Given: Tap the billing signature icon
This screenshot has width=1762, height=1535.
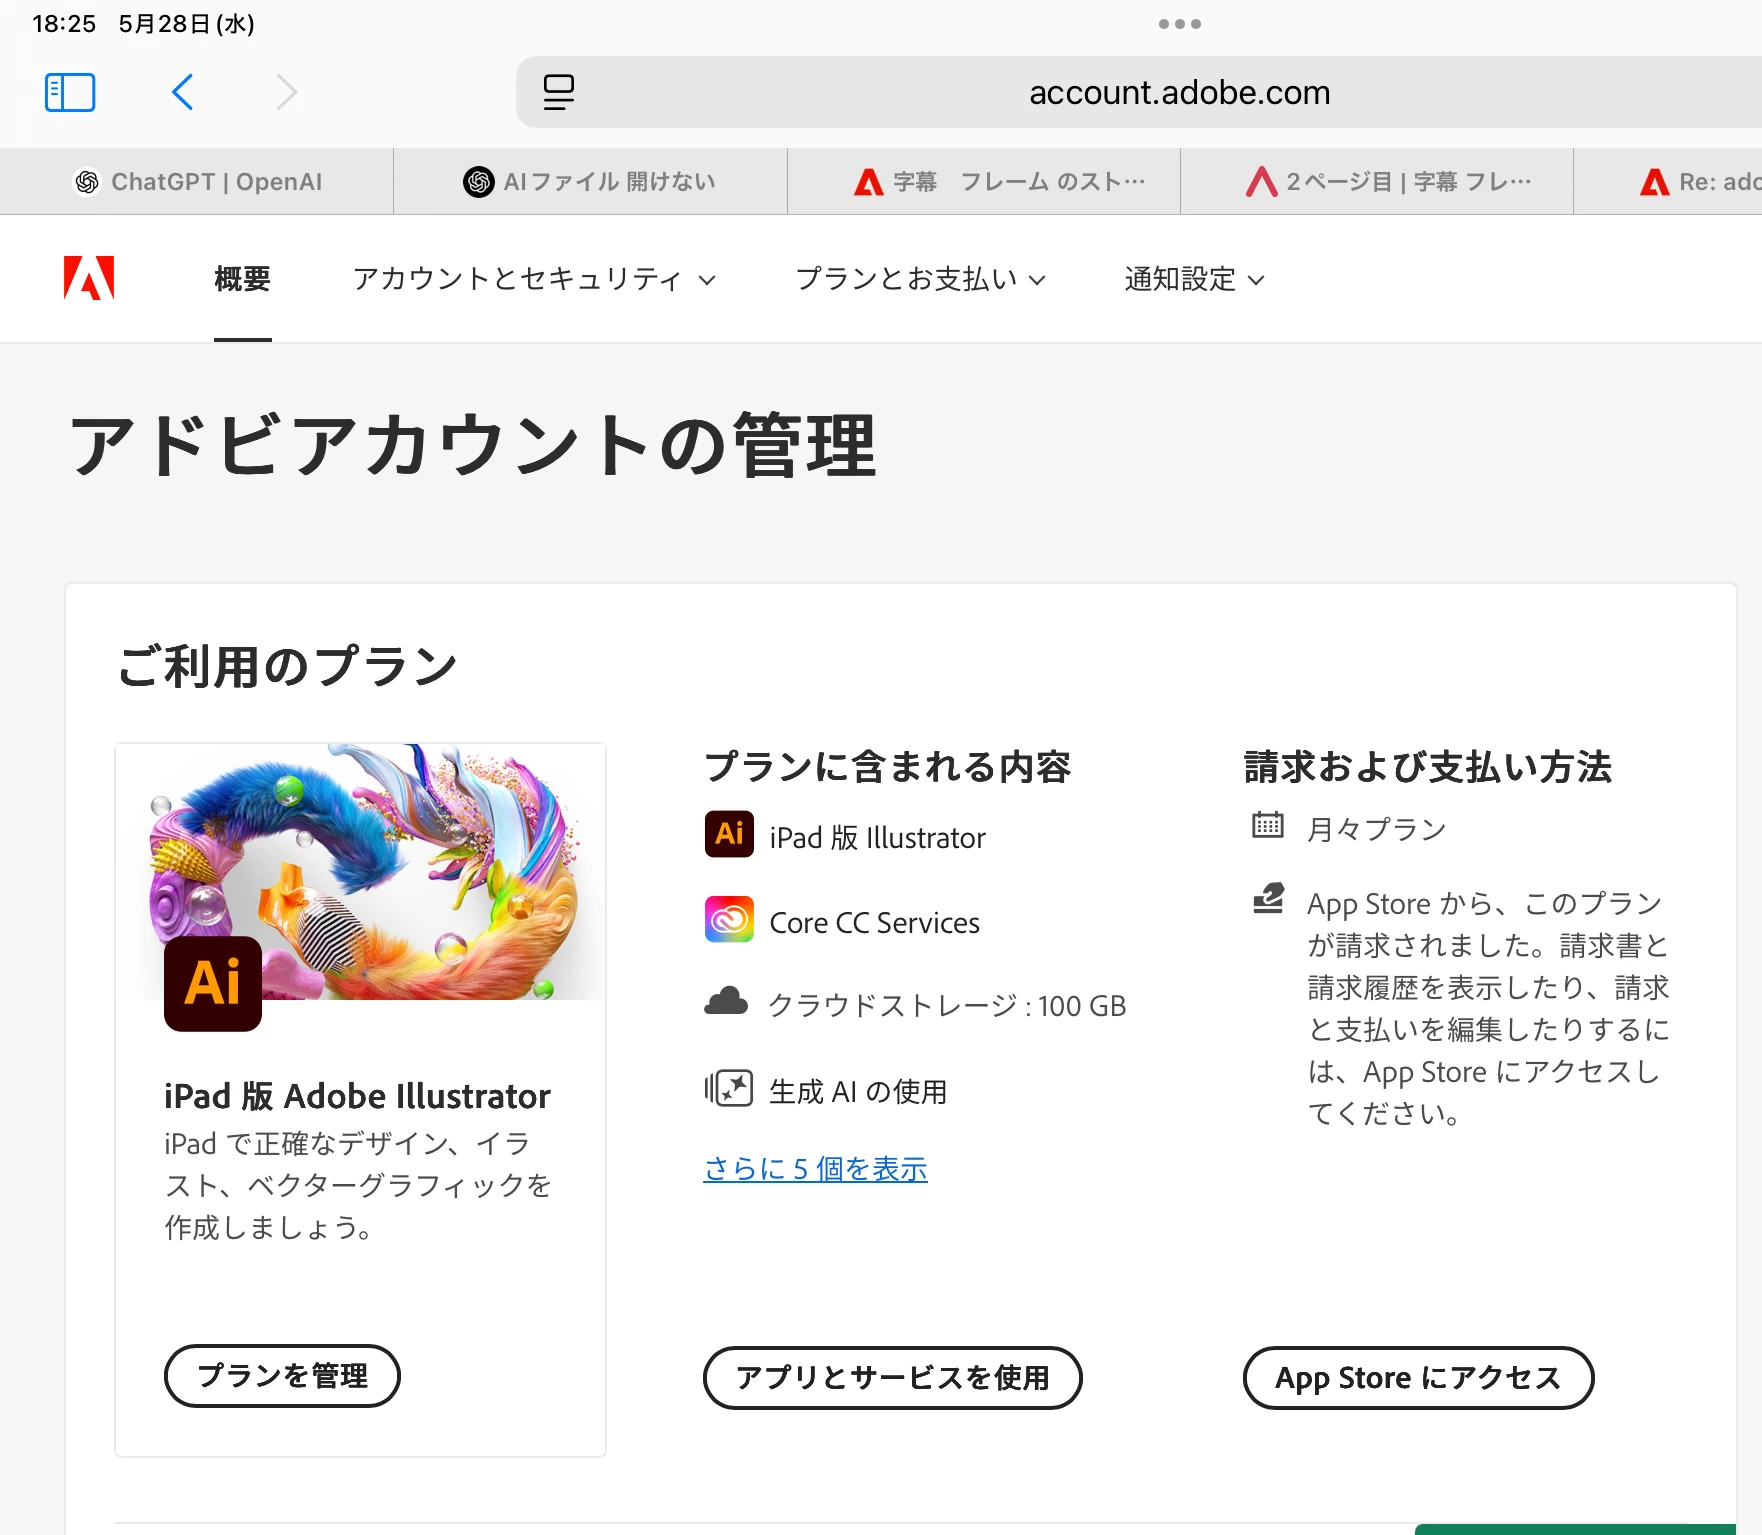Looking at the screenshot, I should coord(1268,898).
